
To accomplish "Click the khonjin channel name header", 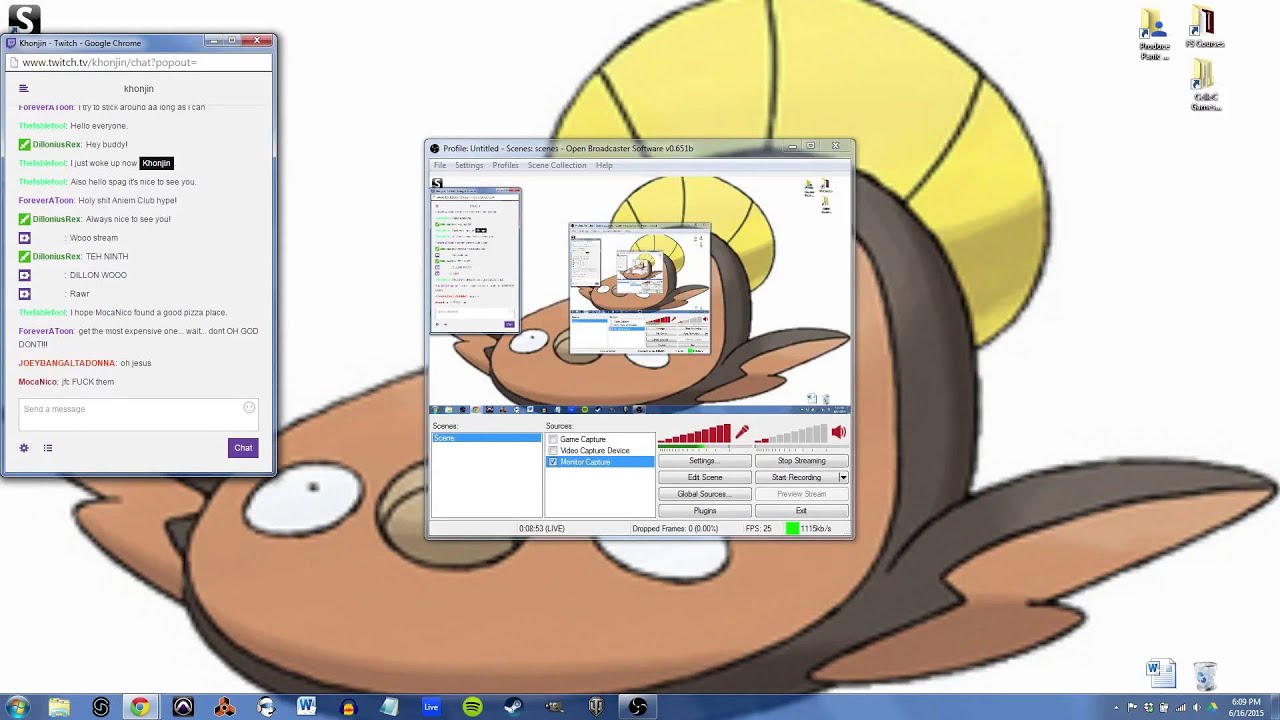I will [139, 89].
